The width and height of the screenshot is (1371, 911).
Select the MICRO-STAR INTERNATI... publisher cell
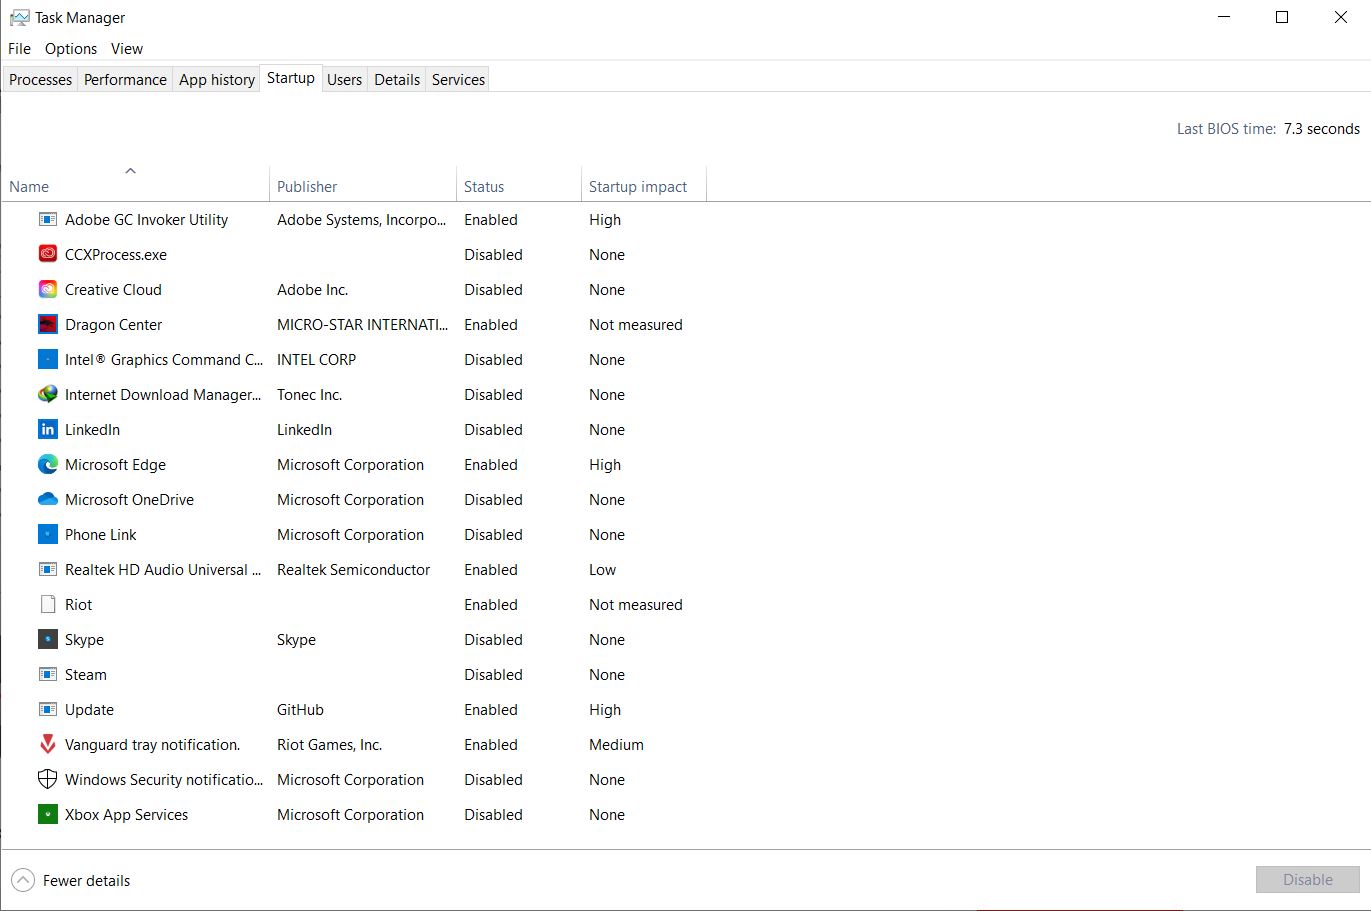click(x=362, y=324)
